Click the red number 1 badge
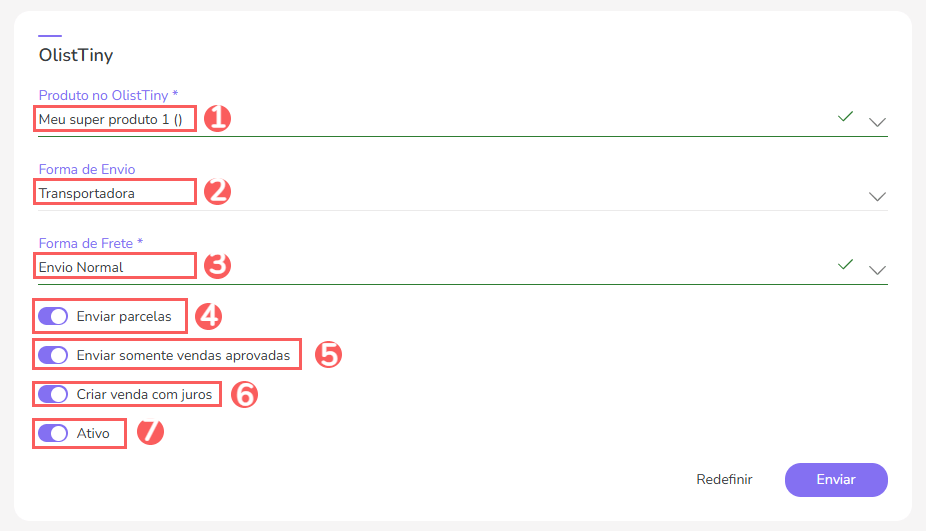This screenshot has width=926, height=531. click(x=217, y=118)
